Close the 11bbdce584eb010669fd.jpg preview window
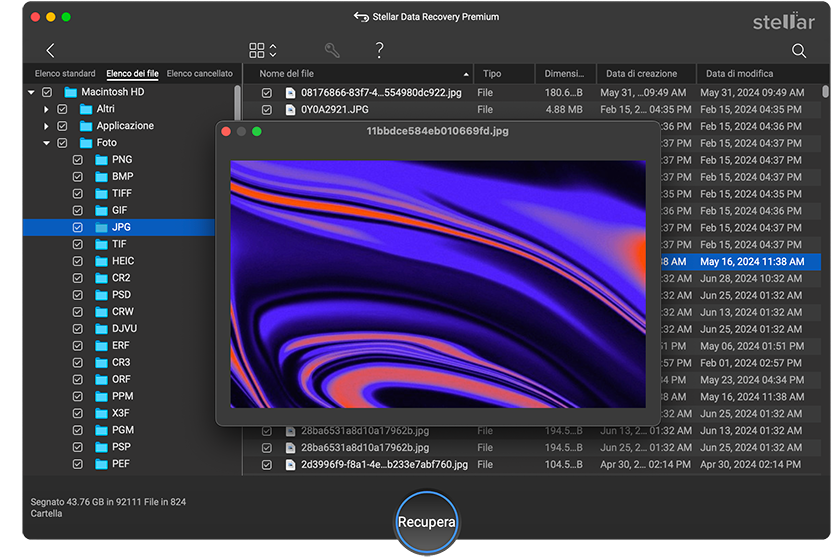This screenshot has height=557, width=831. (226, 131)
